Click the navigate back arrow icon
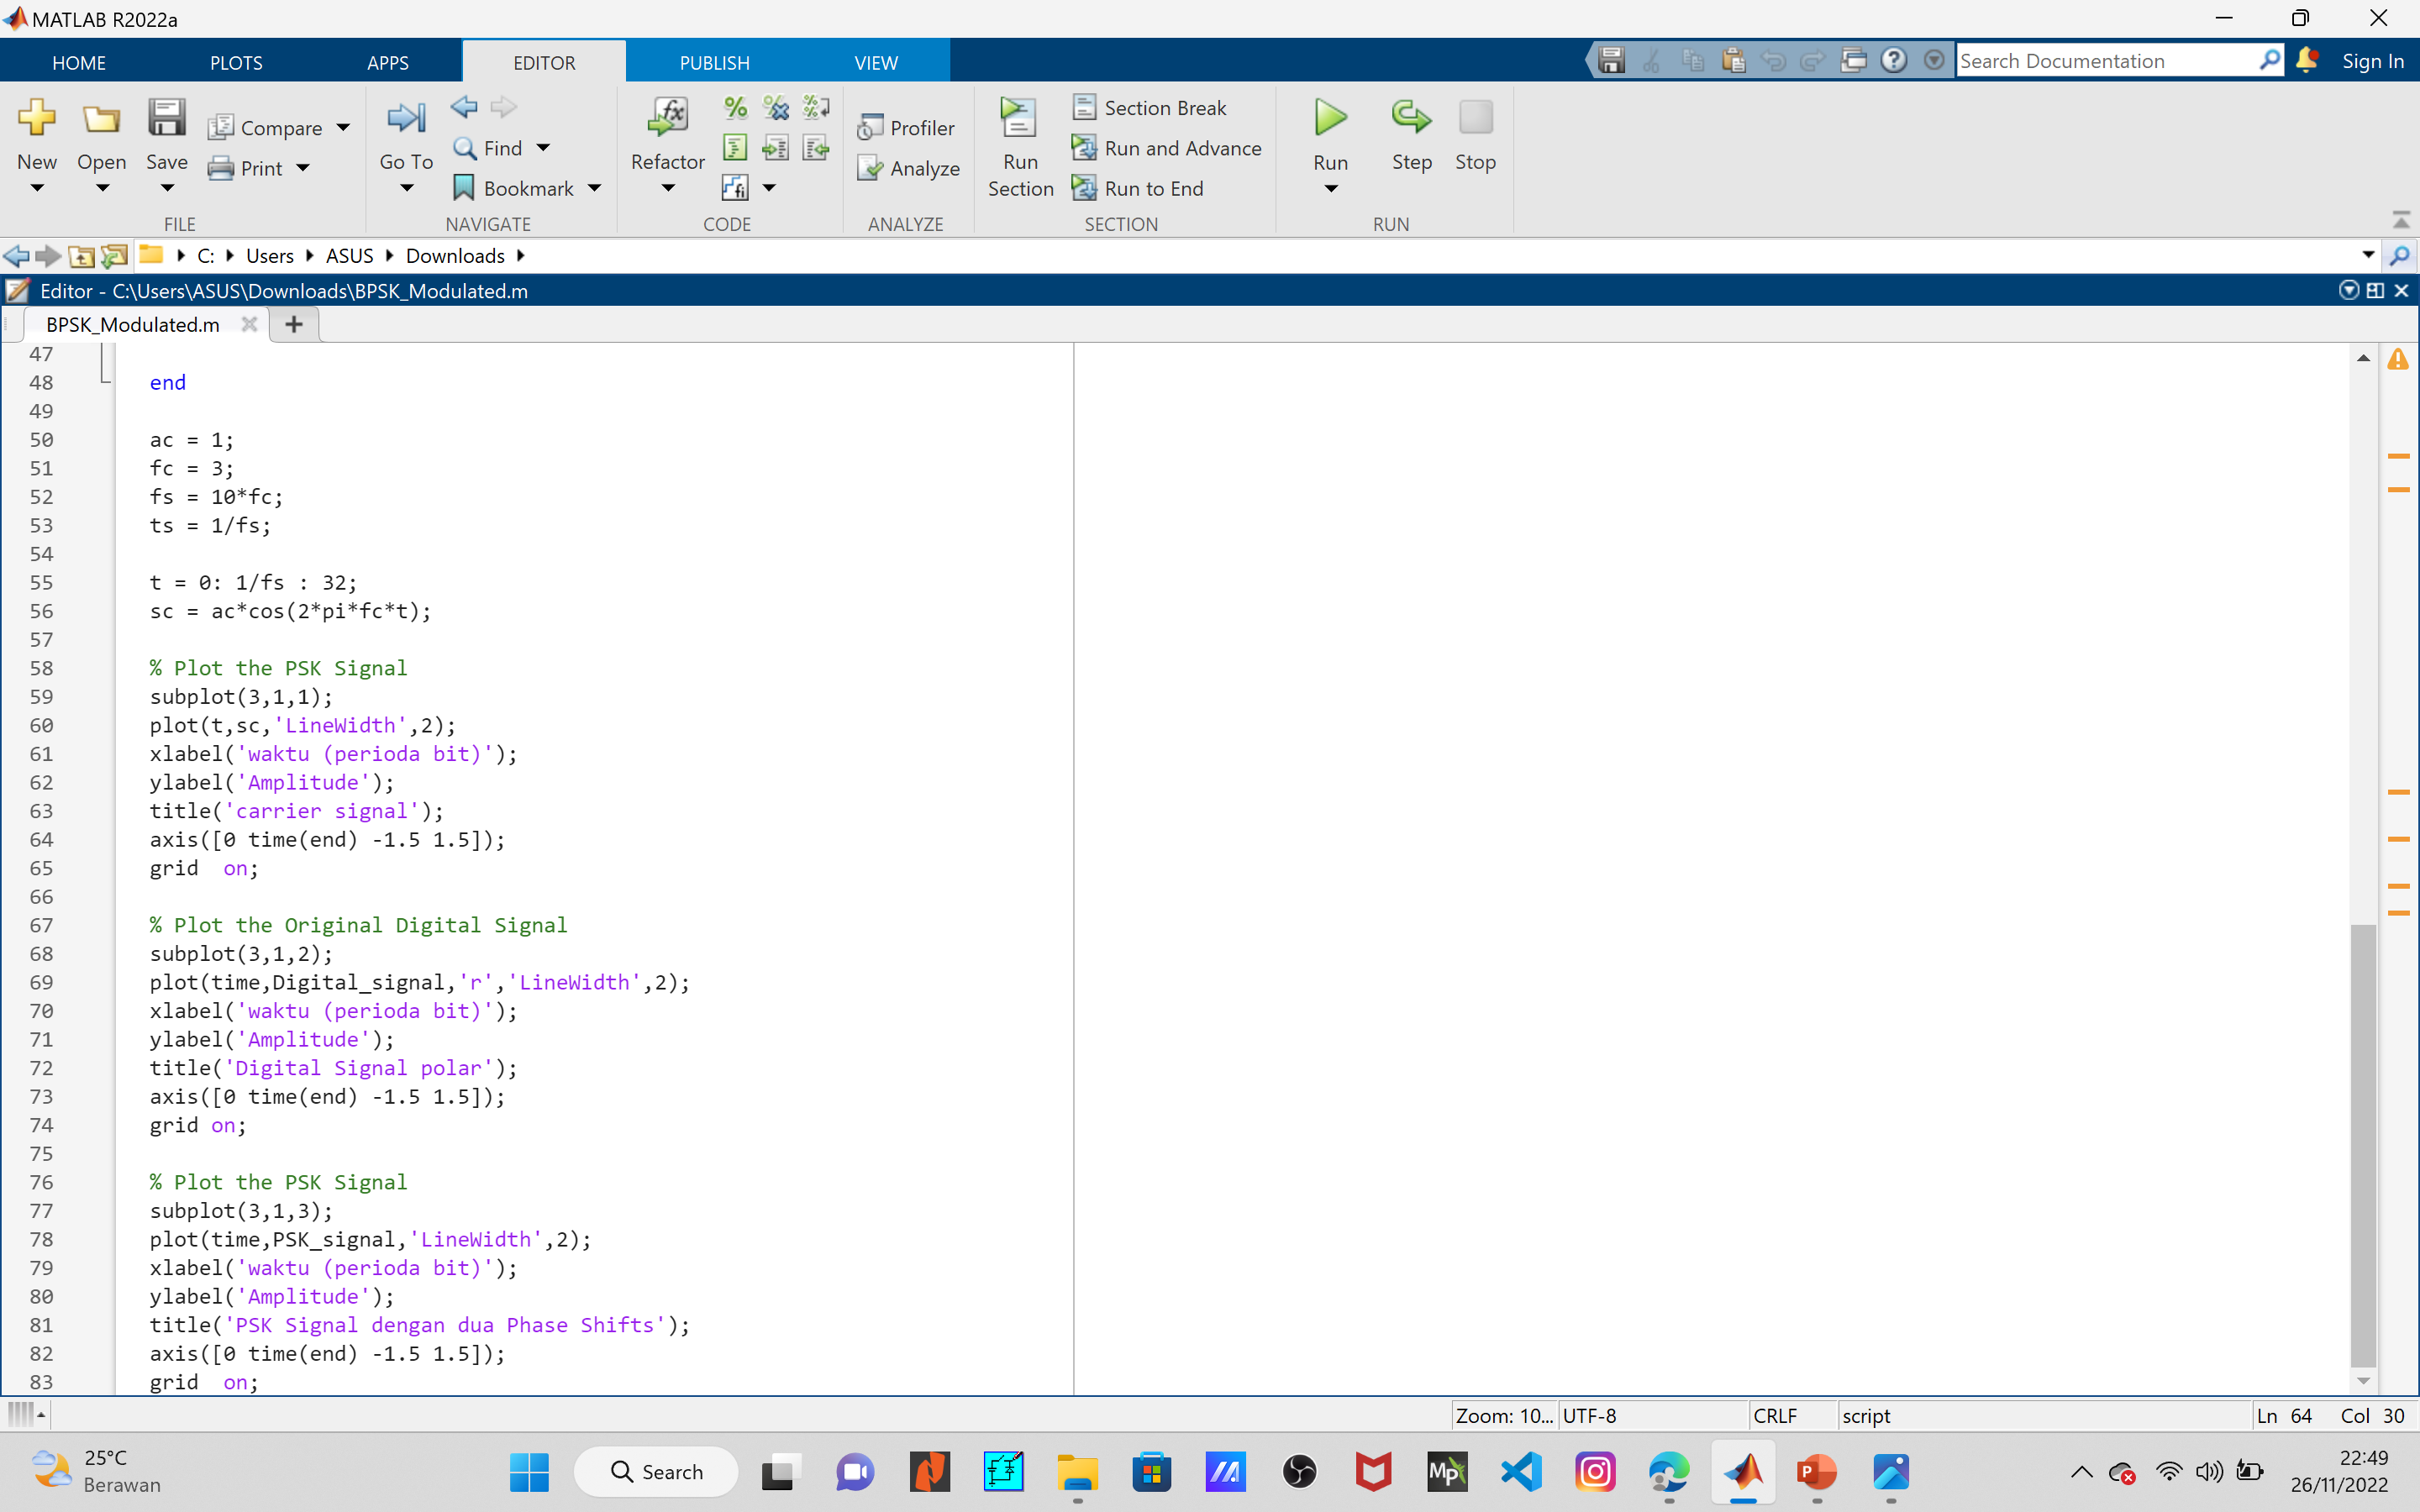The image size is (2420, 1512). 464,106
